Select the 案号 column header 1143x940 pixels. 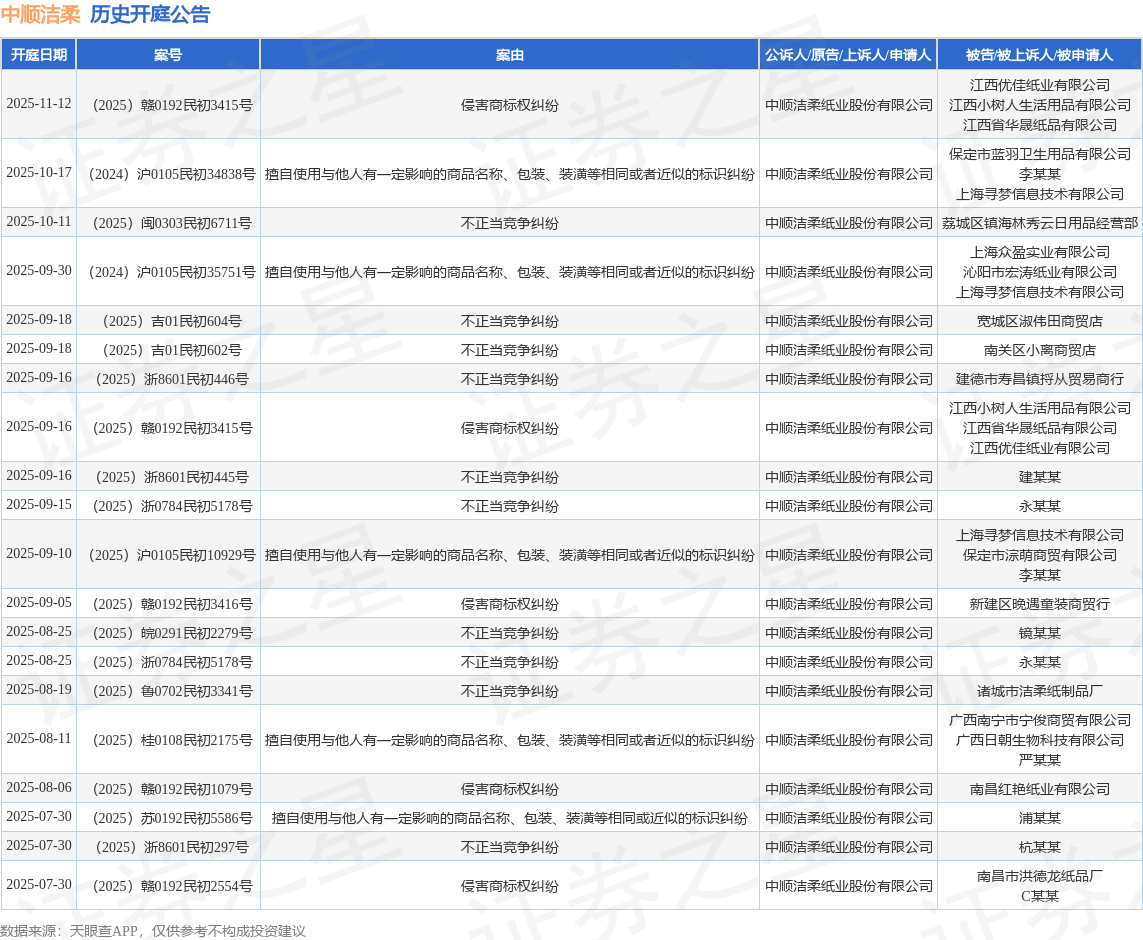[x=168, y=55]
